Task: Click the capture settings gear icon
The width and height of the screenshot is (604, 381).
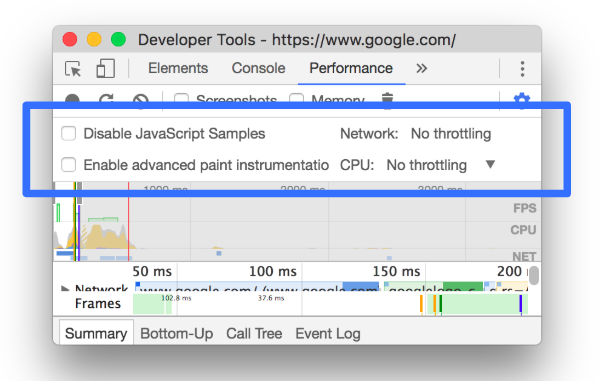Action: tap(522, 98)
